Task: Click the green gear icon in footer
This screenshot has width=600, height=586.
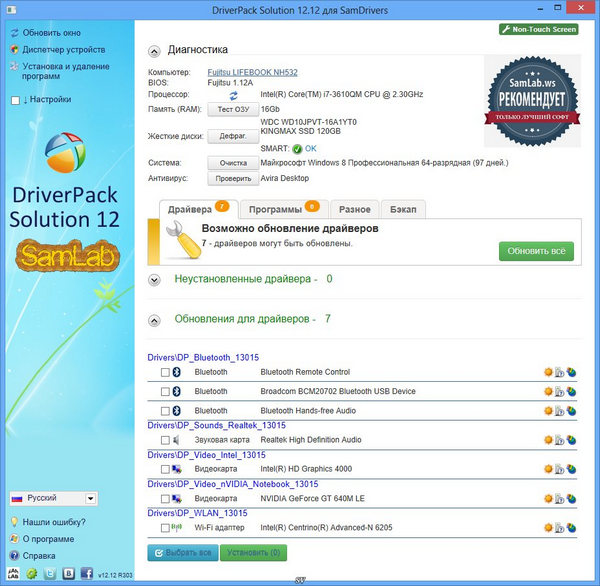Action: (32, 573)
